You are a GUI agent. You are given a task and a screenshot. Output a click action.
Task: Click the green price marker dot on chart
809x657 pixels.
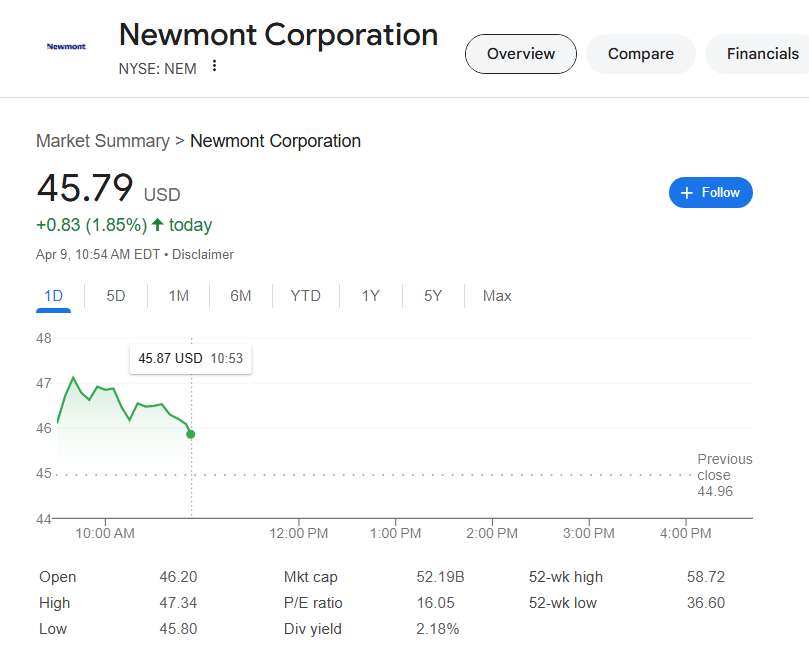(191, 434)
